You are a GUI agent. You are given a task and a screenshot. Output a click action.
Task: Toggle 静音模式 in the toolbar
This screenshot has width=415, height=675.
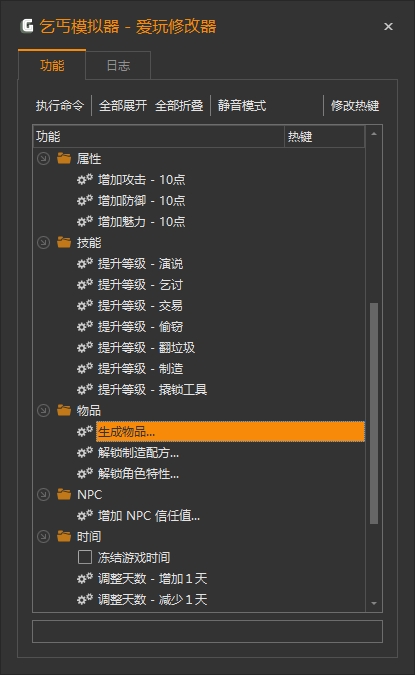click(x=242, y=105)
